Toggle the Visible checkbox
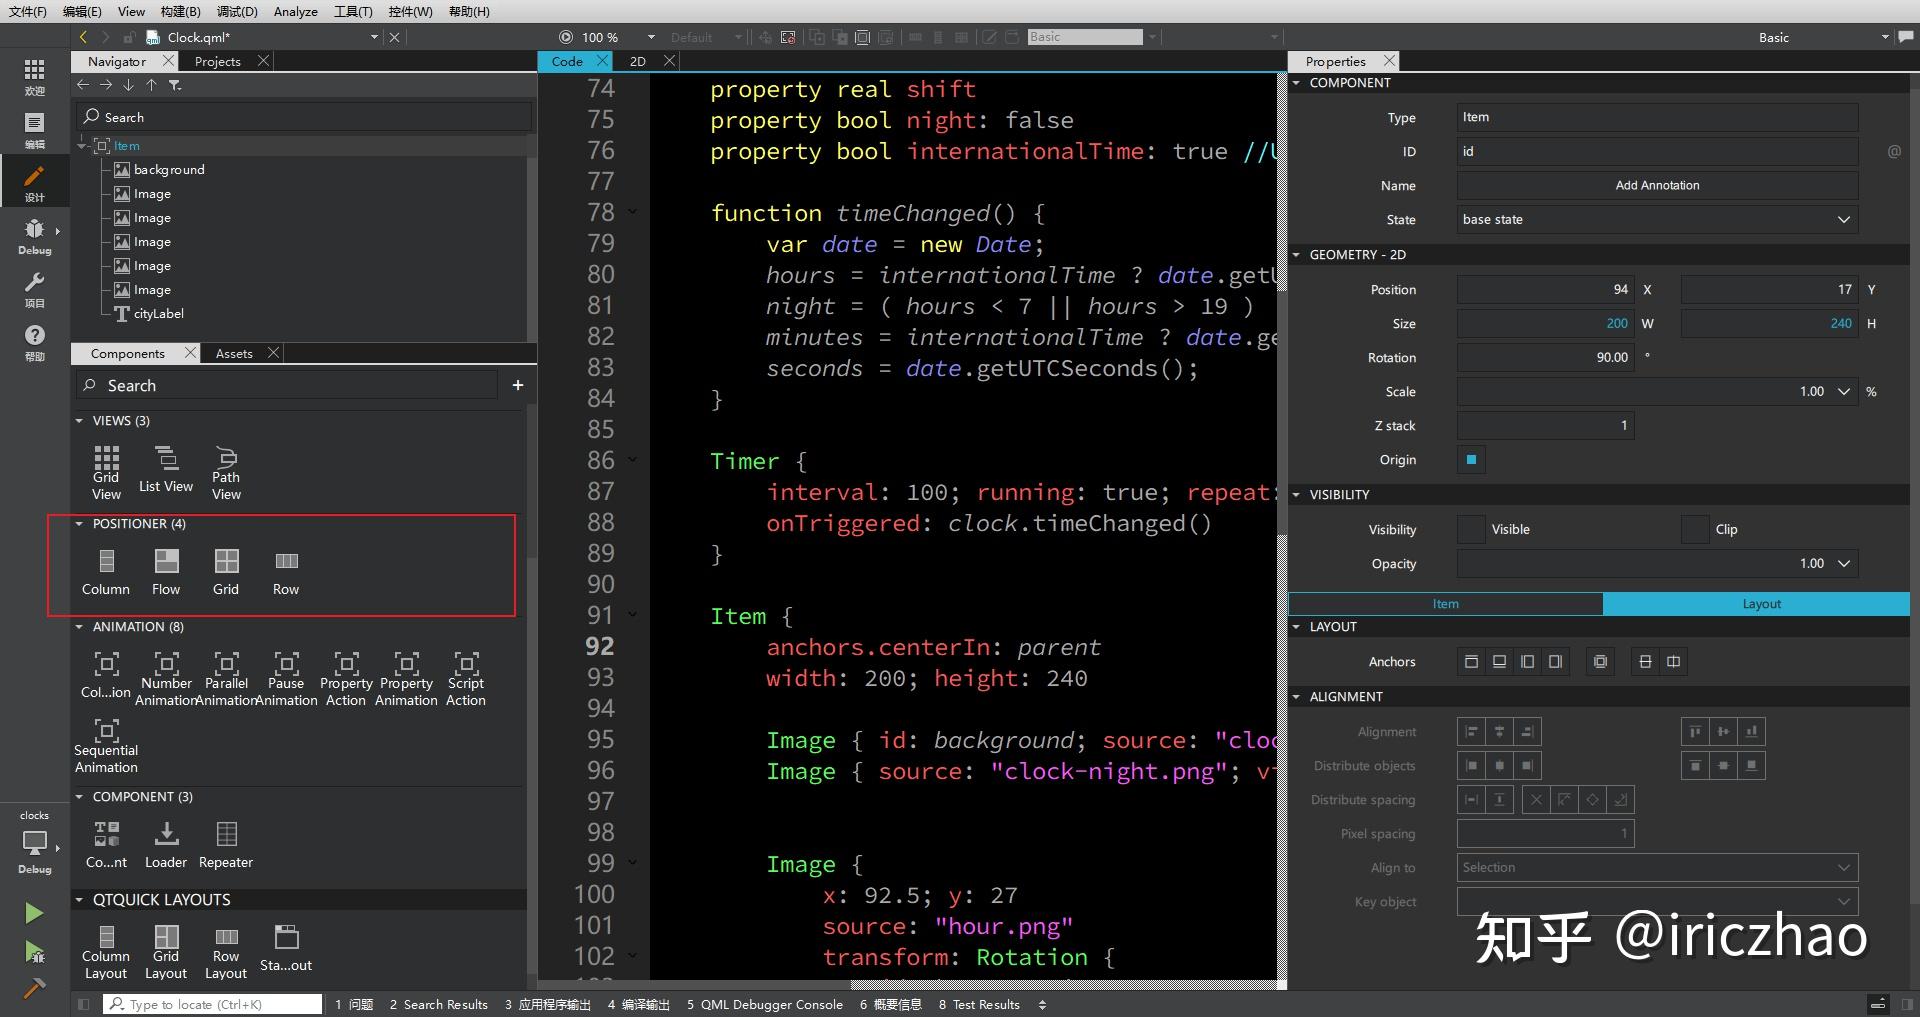The width and height of the screenshot is (1920, 1017). [1471, 530]
